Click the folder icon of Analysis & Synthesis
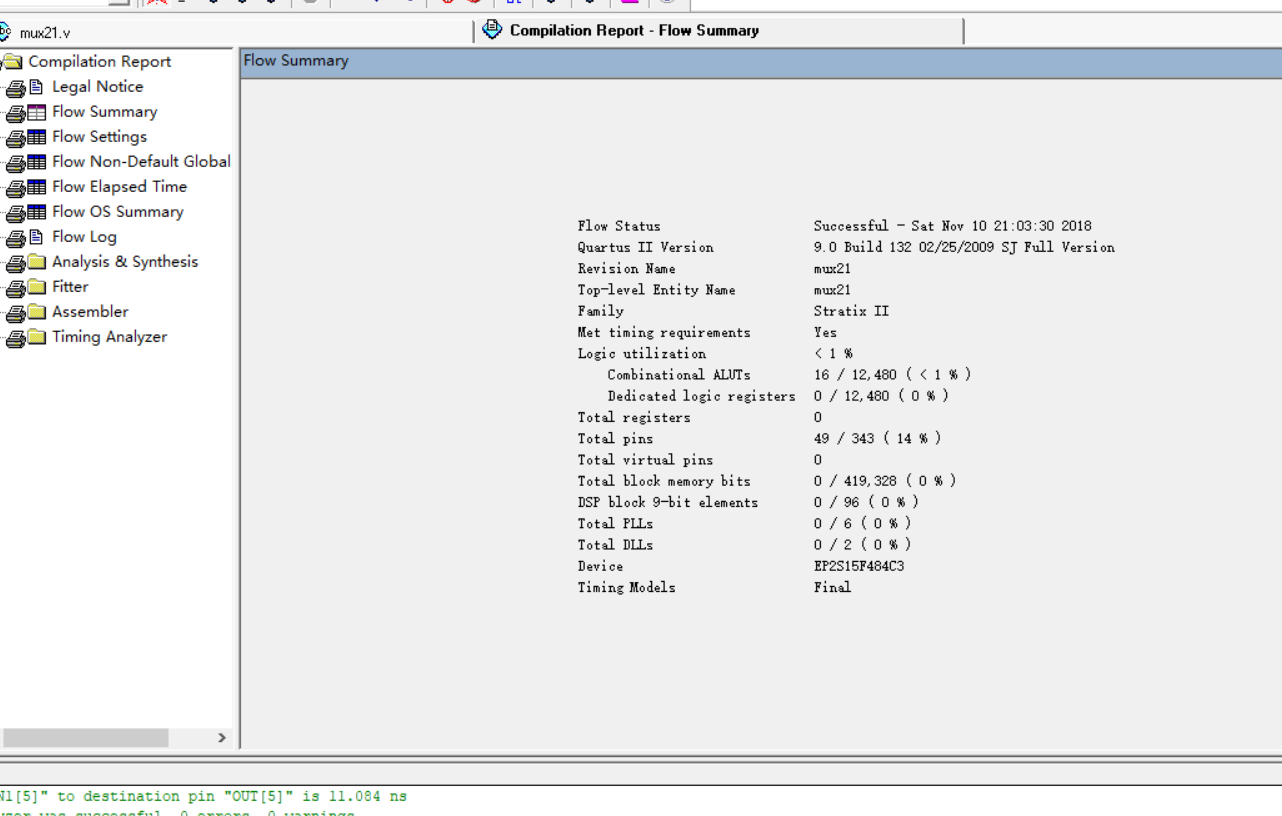The height and width of the screenshot is (816, 1282). [37, 262]
